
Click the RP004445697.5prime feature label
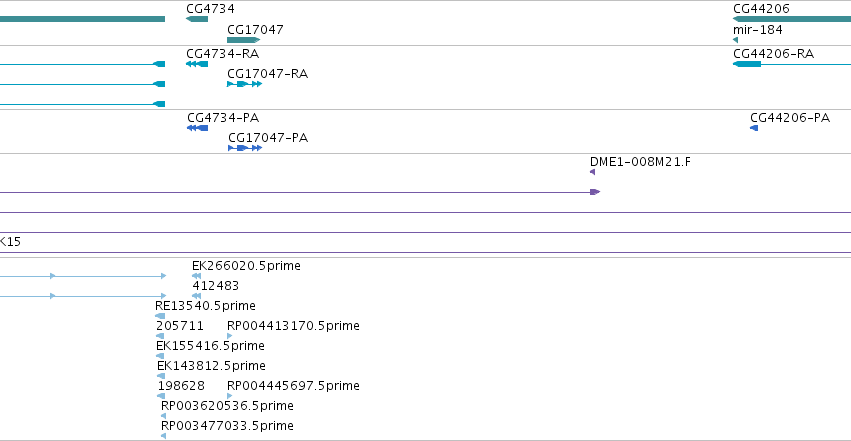(x=293, y=386)
